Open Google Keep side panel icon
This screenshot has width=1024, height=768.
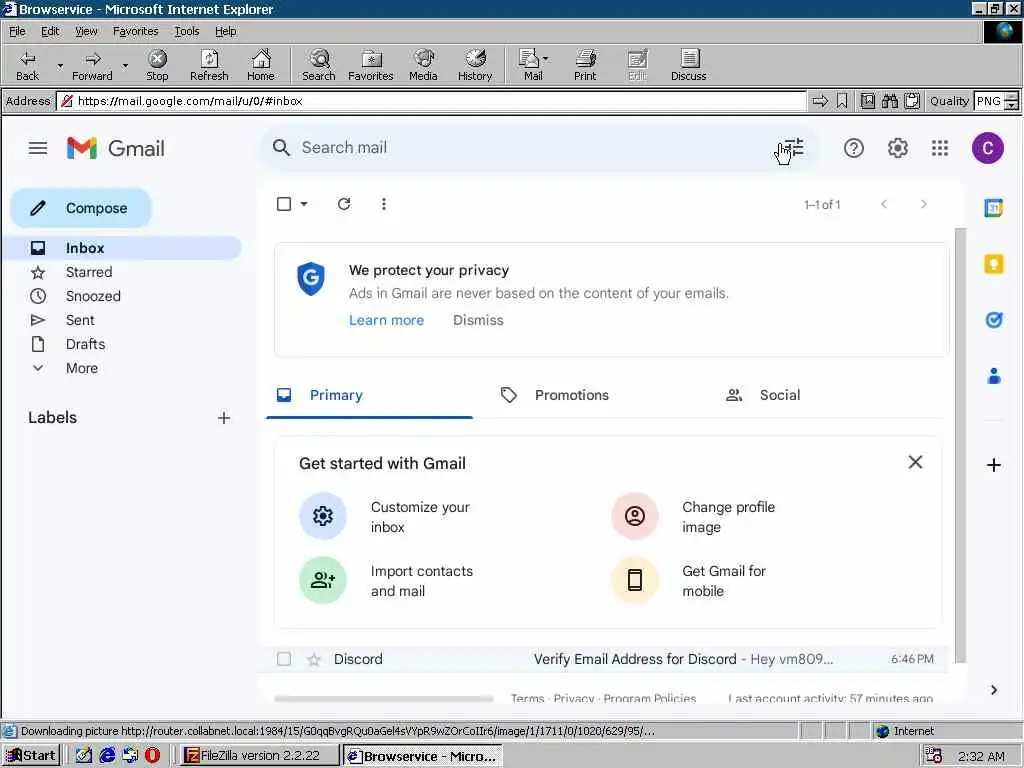point(993,264)
